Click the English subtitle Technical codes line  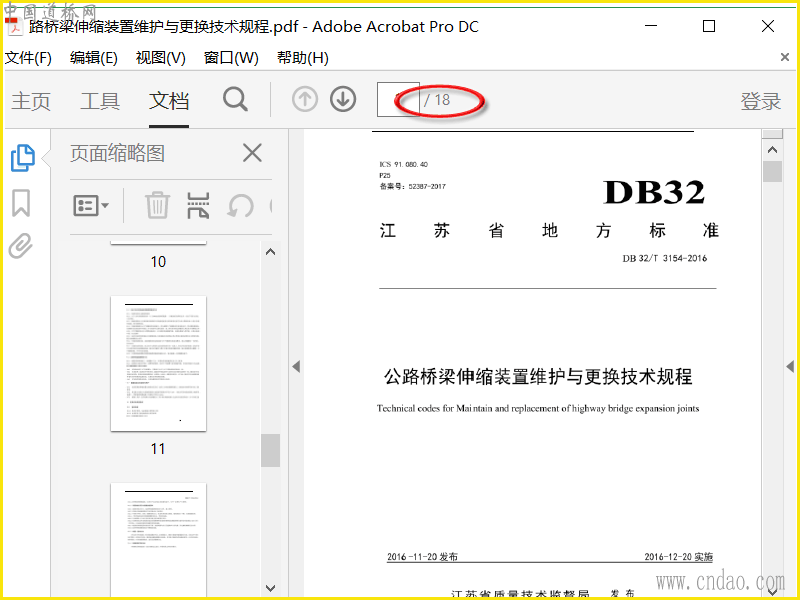click(x=538, y=408)
